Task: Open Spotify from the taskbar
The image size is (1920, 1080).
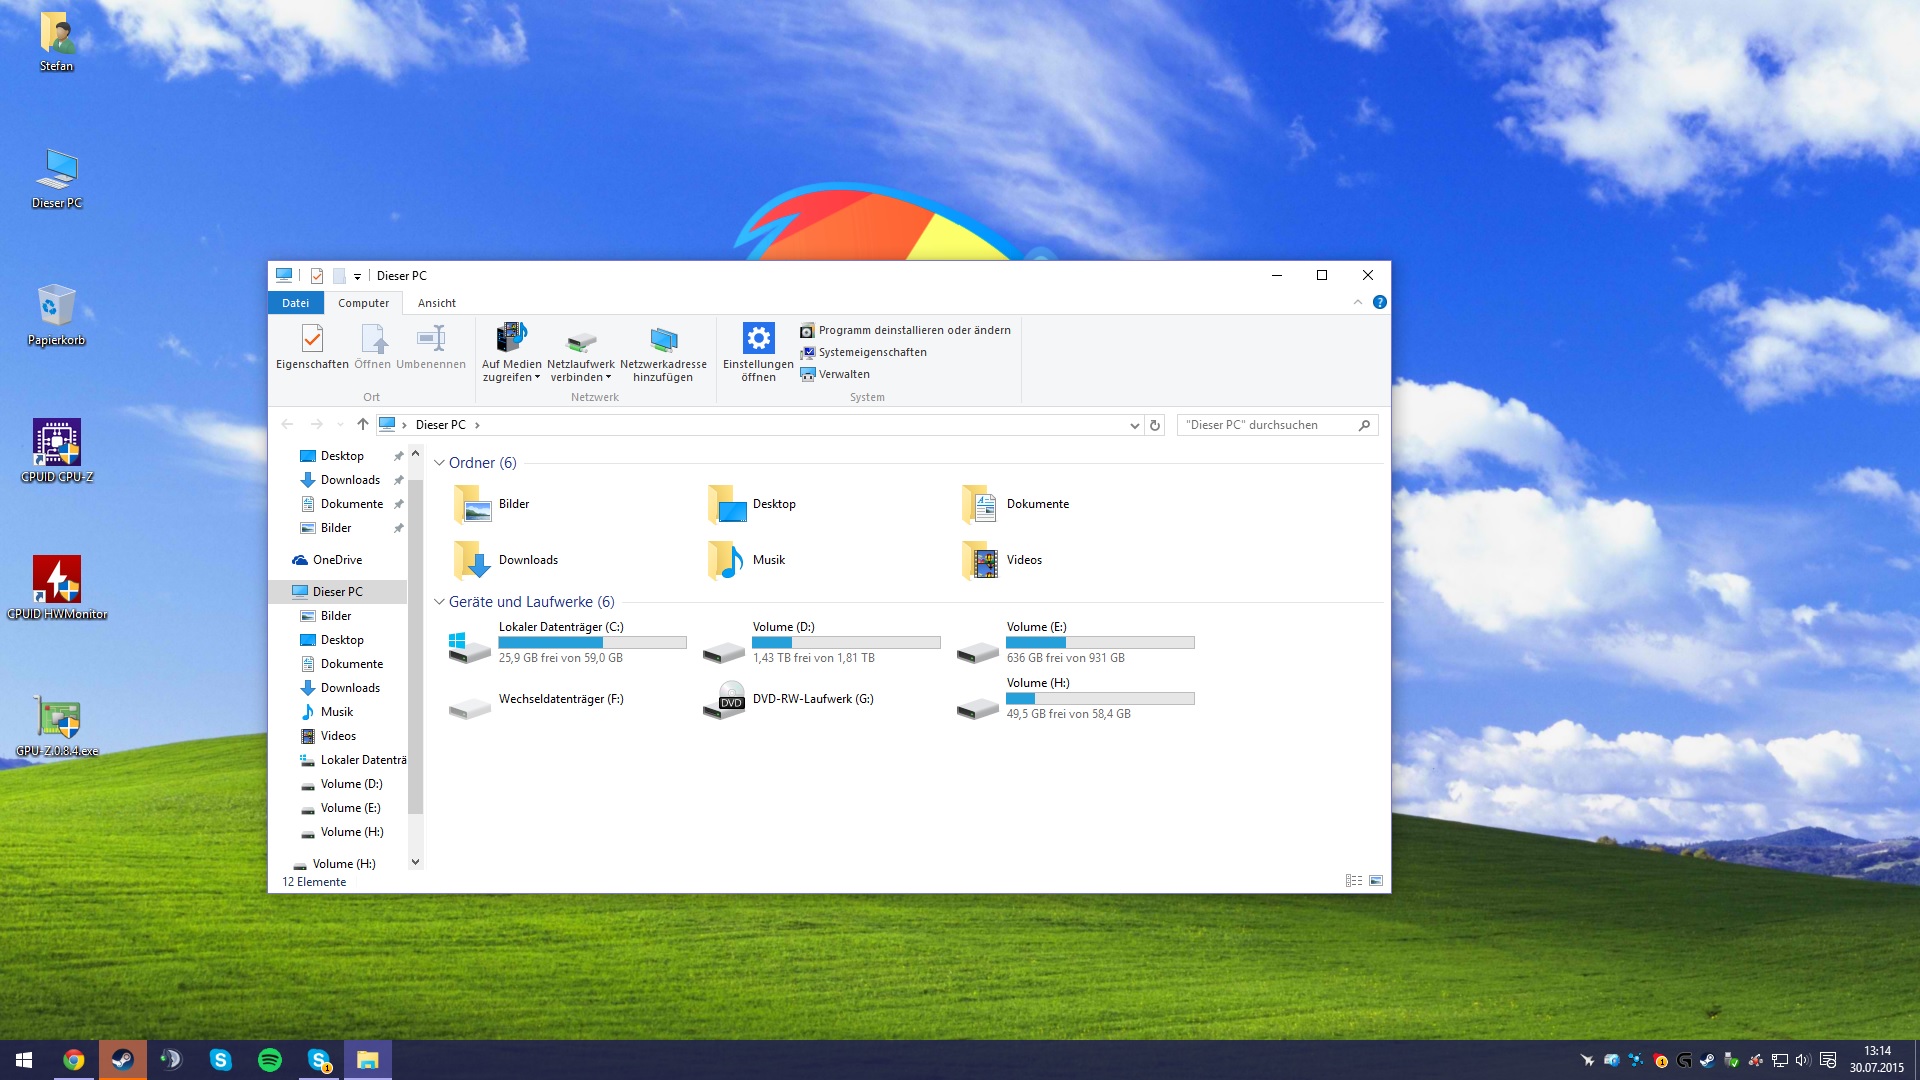Action: pyautogui.click(x=270, y=1060)
